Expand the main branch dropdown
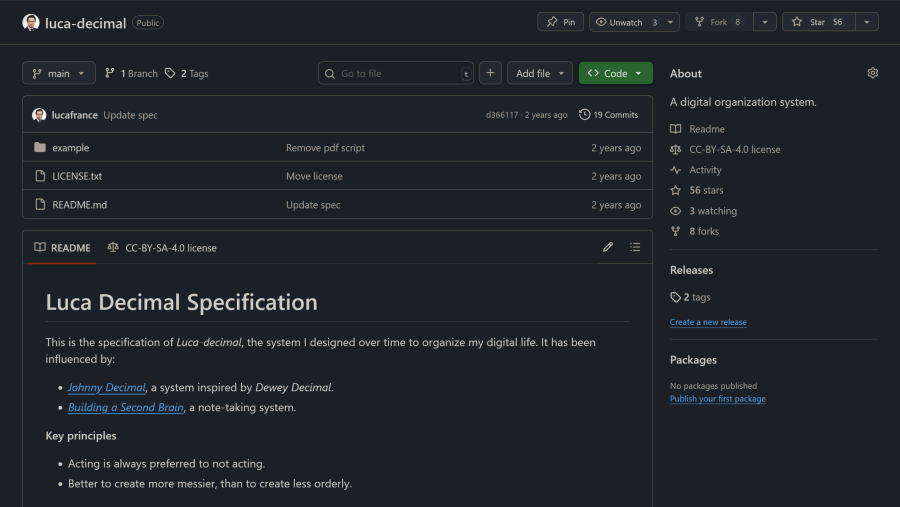 [59, 73]
